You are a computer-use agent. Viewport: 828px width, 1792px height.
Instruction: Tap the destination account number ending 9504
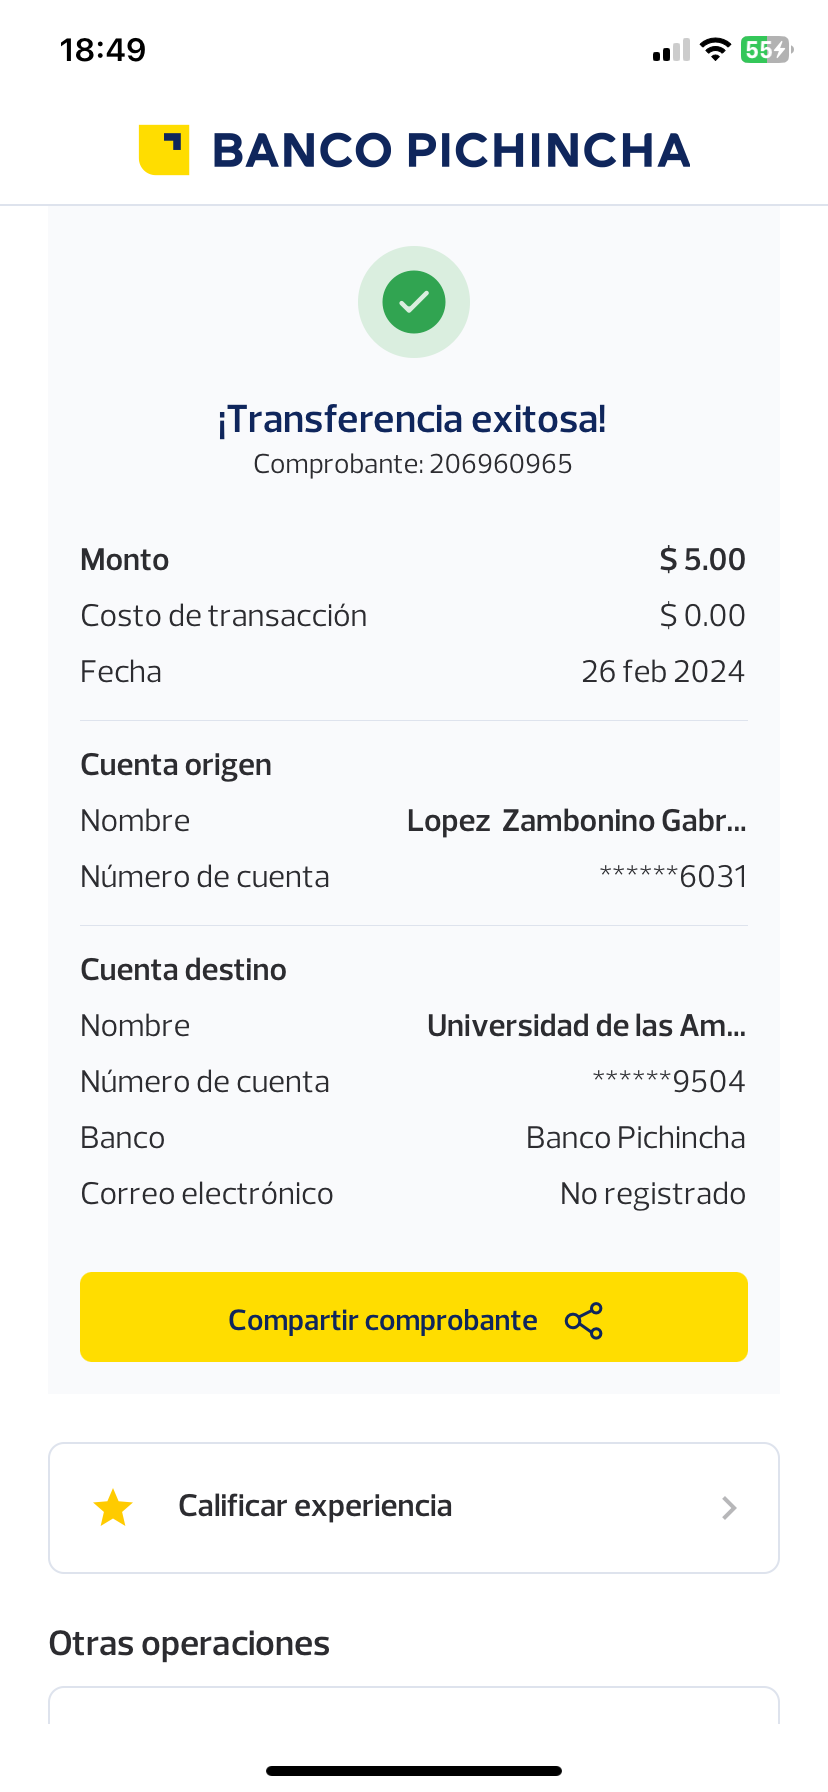[669, 1082]
